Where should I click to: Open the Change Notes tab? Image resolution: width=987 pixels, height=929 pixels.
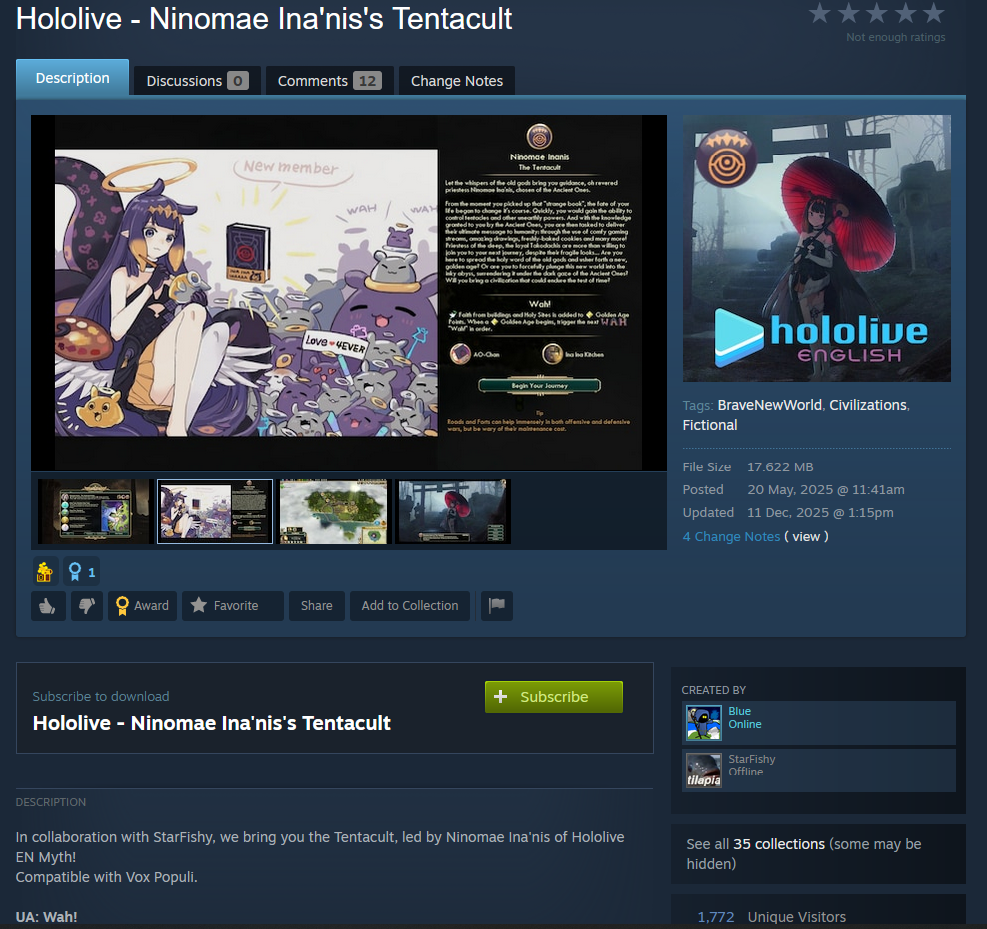tap(457, 81)
